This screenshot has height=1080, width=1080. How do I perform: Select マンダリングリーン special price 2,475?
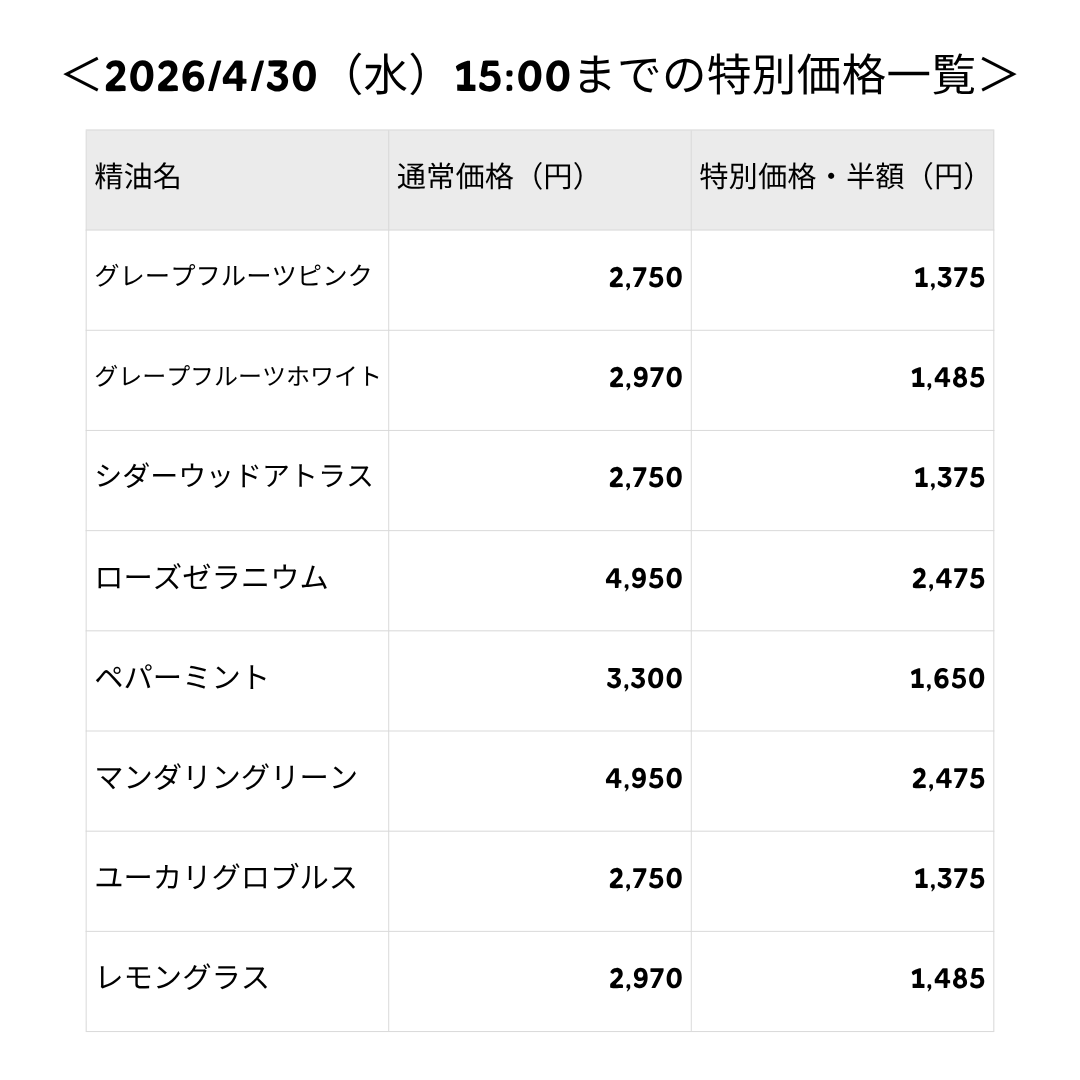[x=947, y=779]
